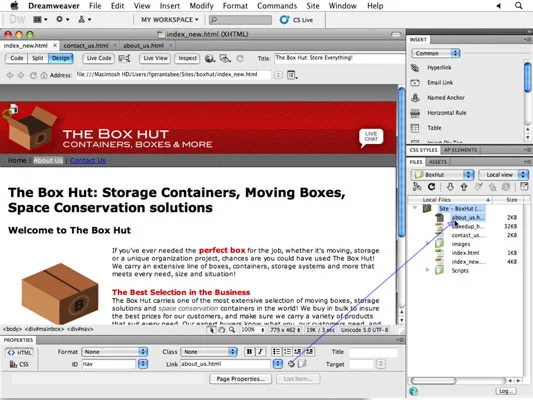The height and width of the screenshot is (400, 533).
Task: Click the Contact Us link
Action: [88, 160]
